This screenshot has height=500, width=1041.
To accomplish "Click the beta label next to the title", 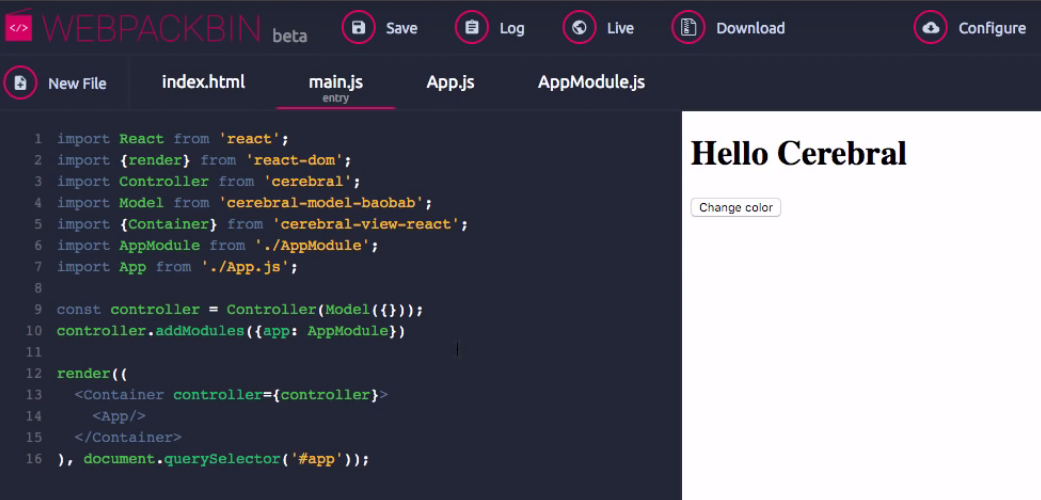I will tap(289, 35).
